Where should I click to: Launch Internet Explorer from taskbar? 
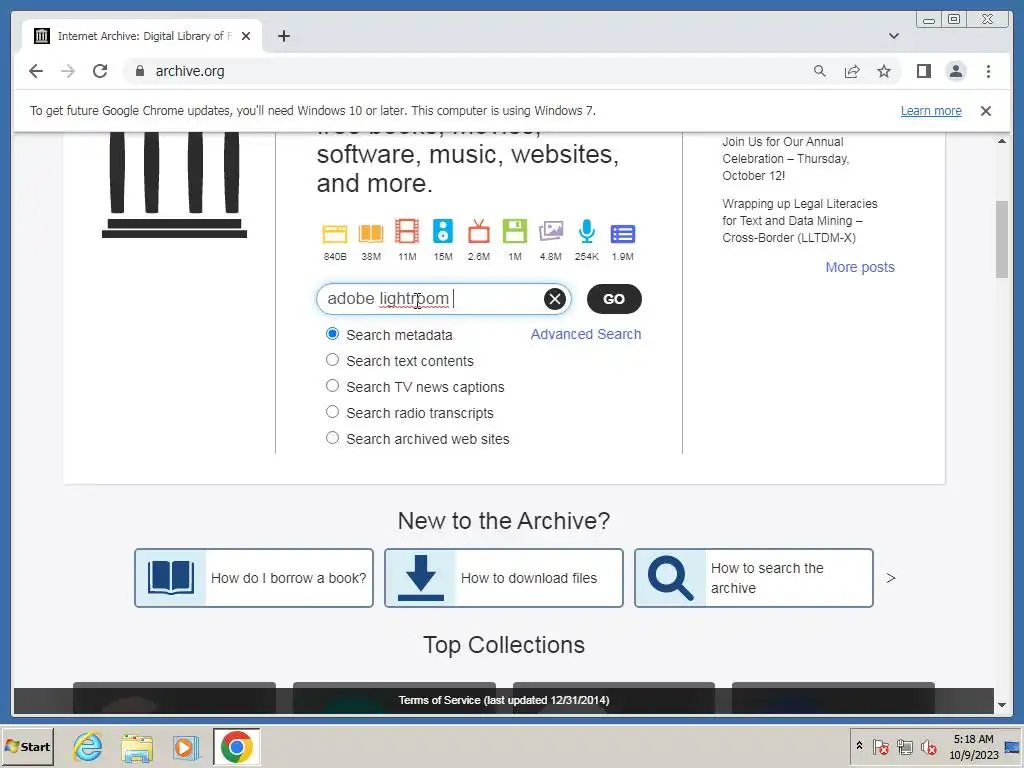point(88,746)
